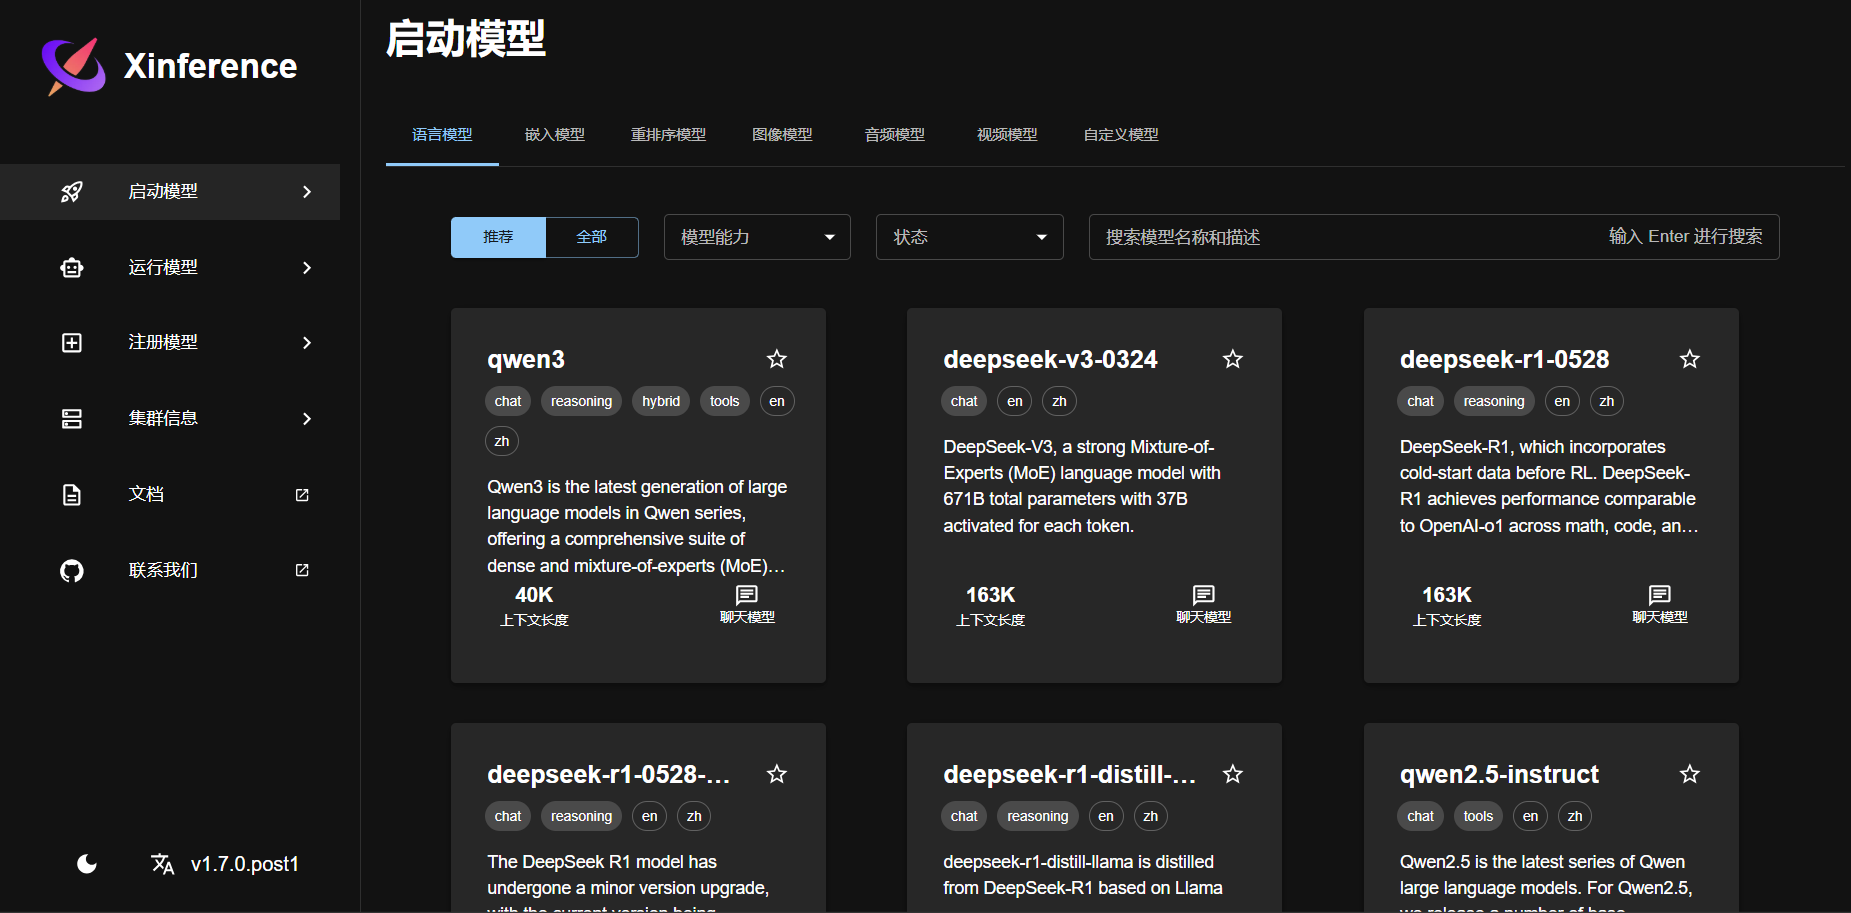Screen dimensions: 1851x913
Task: Open the qwen2.5-instruct model card title
Action: tap(1499, 775)
